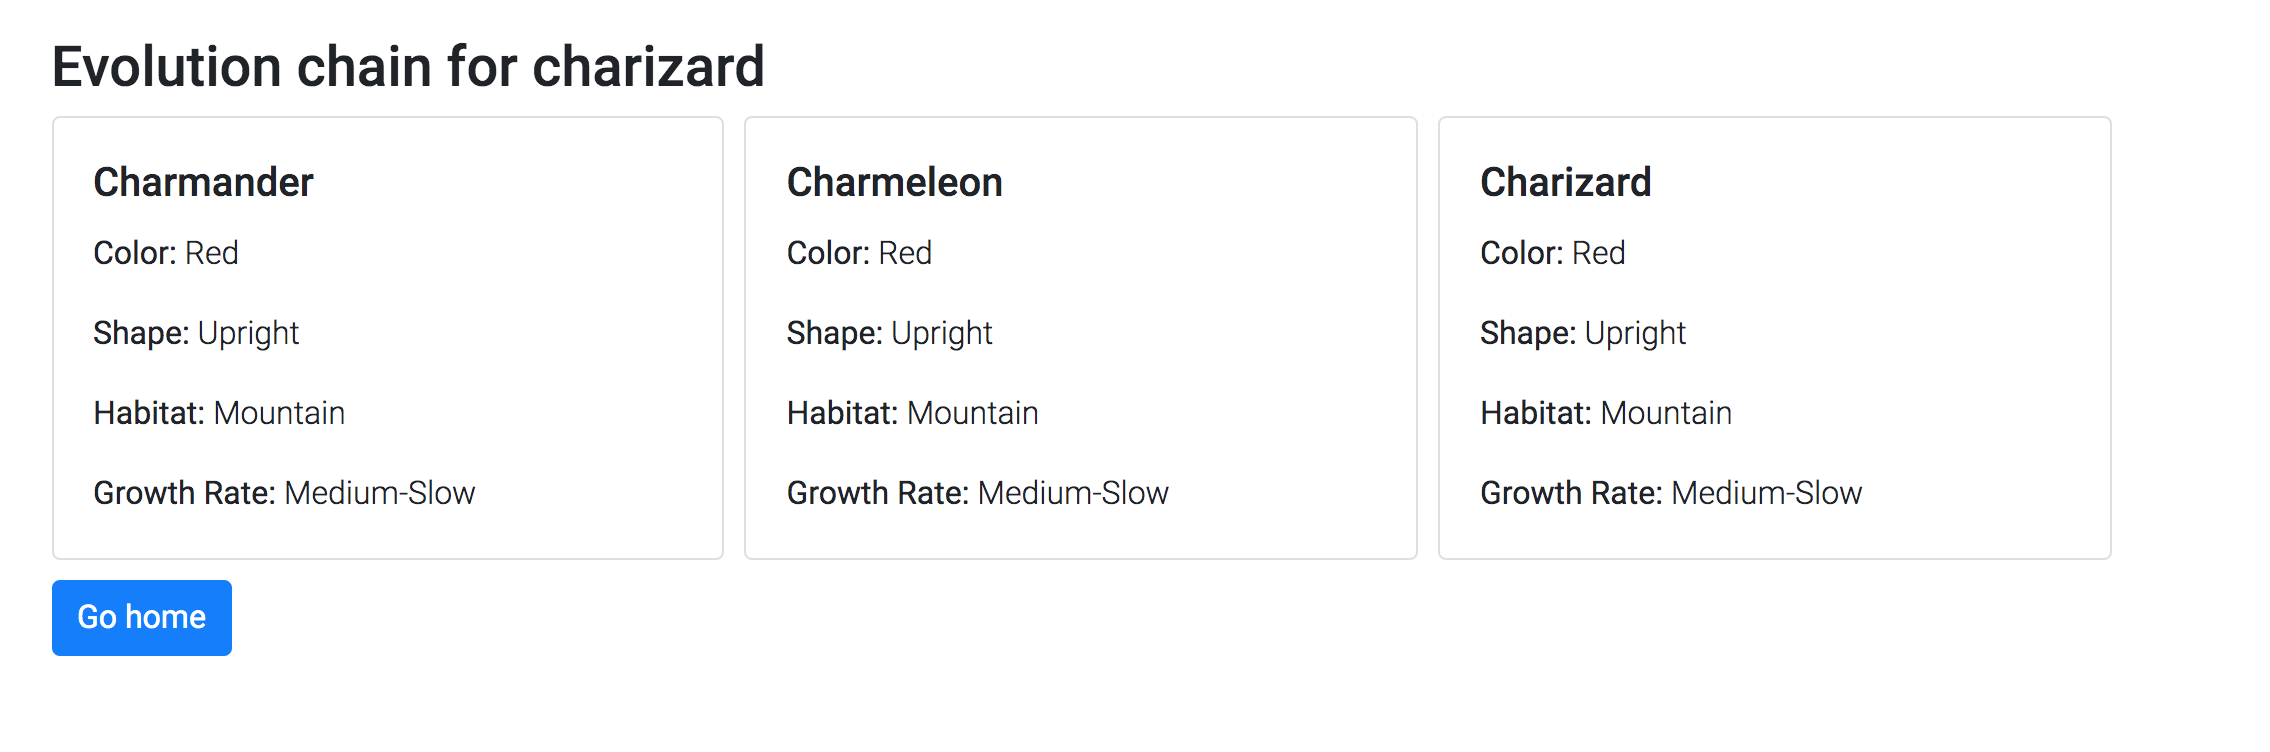Viewport: 2270px width, 752px height.
Task: Select the Charmeleon card title
Action: (894, 183)
